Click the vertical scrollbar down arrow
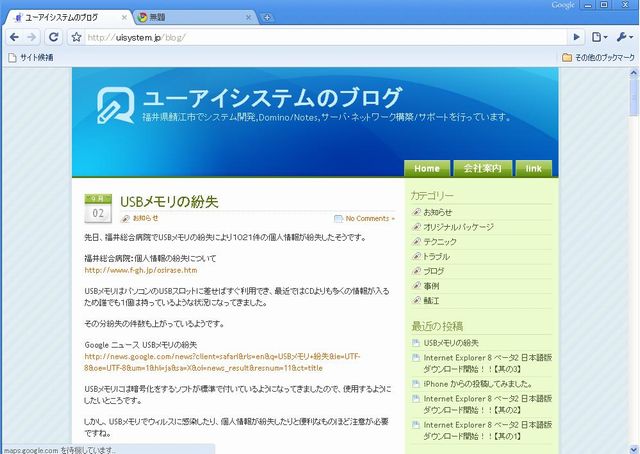 (633, 448)
